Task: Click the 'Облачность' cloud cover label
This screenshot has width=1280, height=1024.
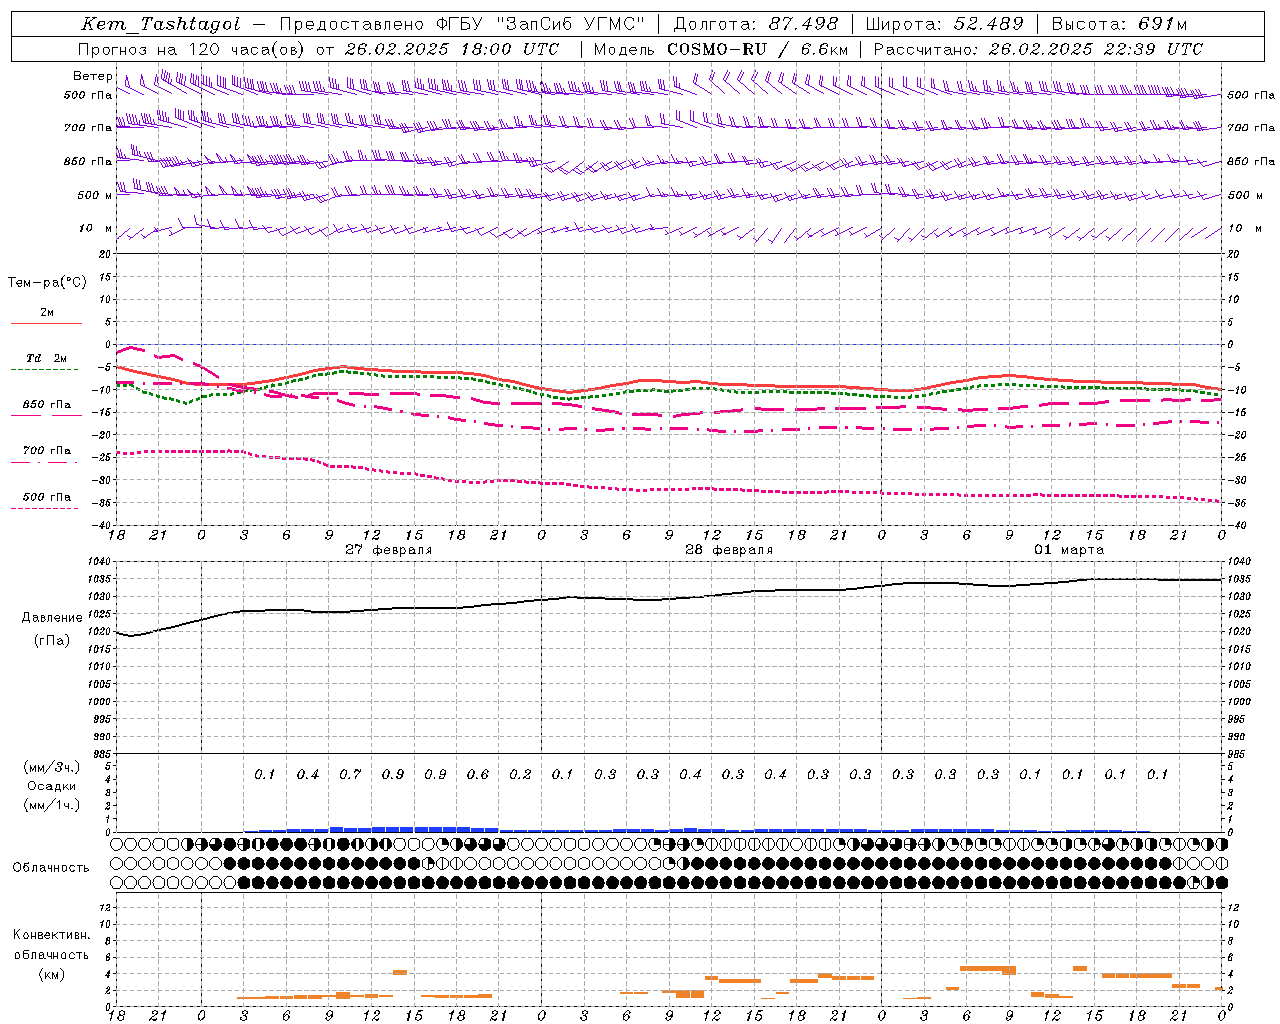Action: tap(50, 868)
